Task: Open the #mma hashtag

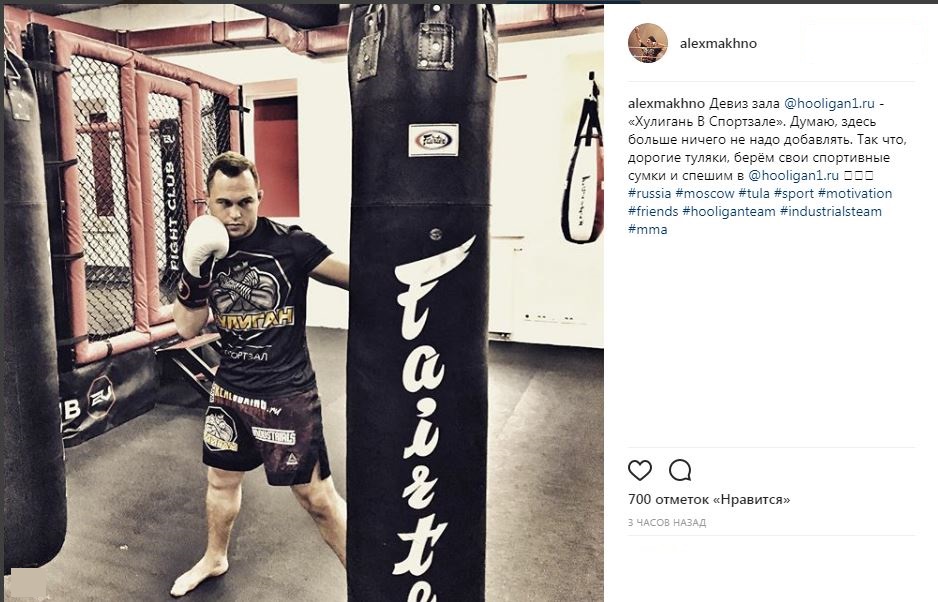Action: point(647,229)
